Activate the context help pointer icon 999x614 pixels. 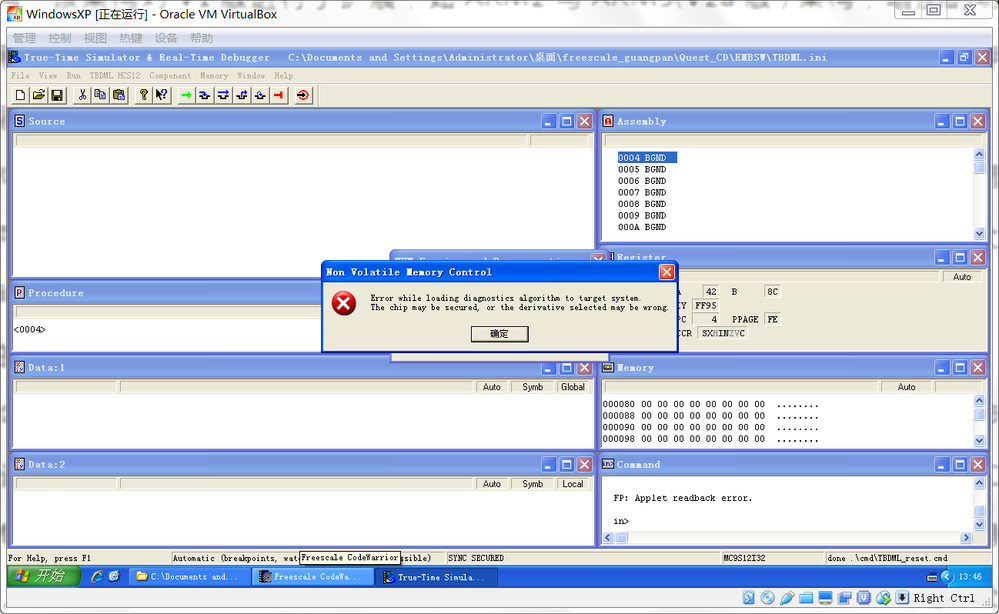pos(162,96)
